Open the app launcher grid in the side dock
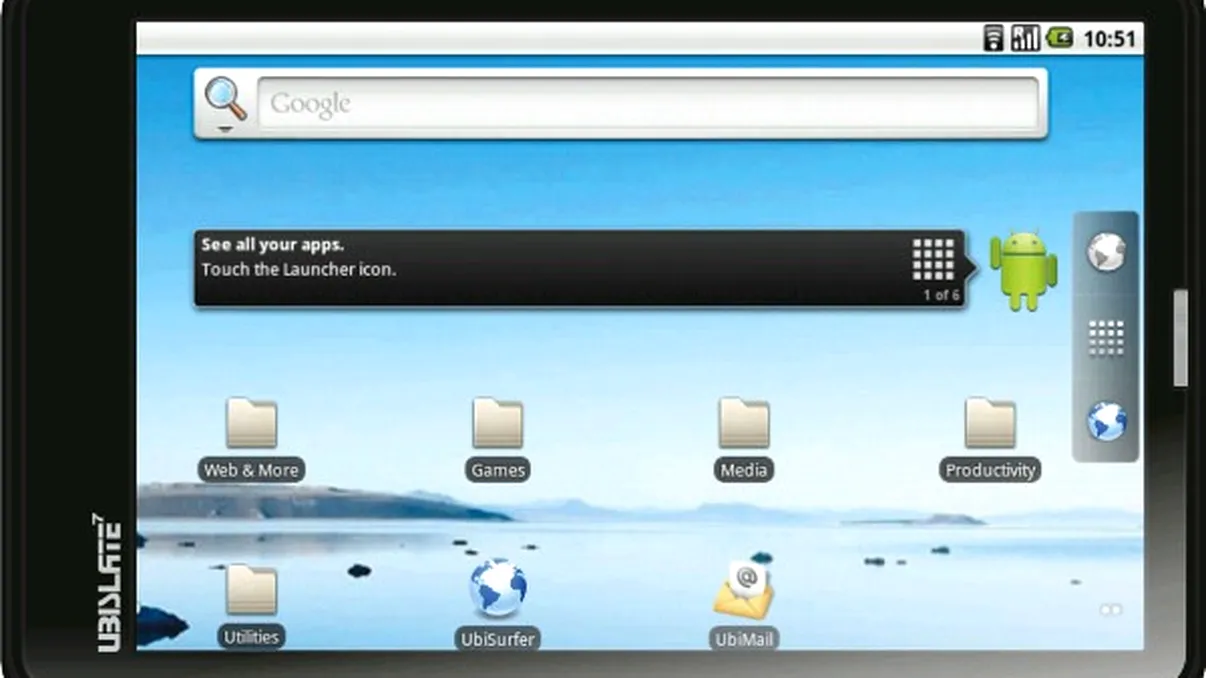Screen dimensions: 1206x678 (x=1106, y=338)
